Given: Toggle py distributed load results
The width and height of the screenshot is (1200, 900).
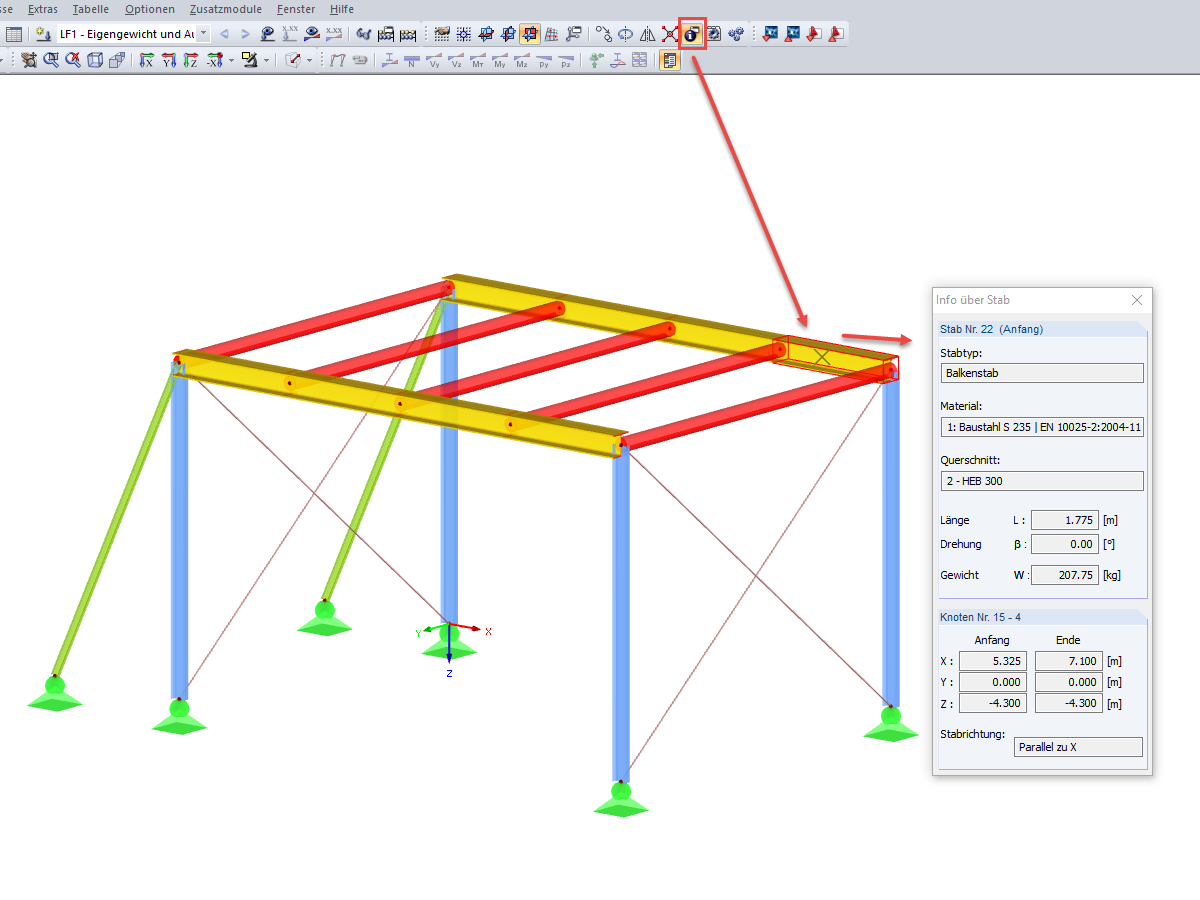Looking at the screenshot, I should (544, 60).
